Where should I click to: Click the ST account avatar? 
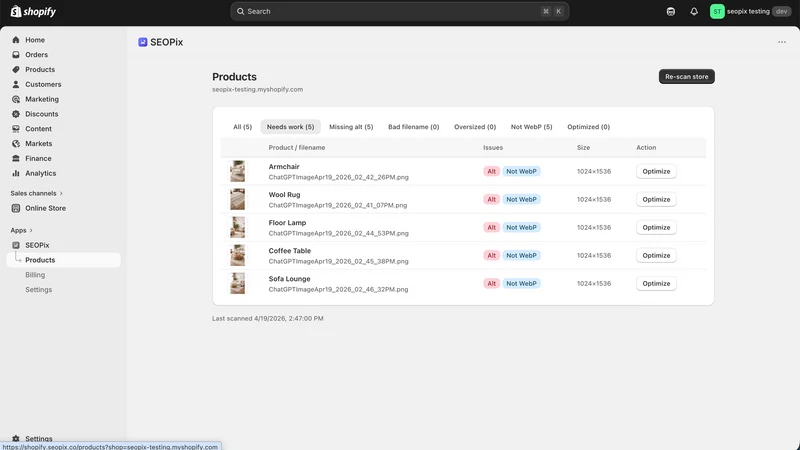click(717, 11)
